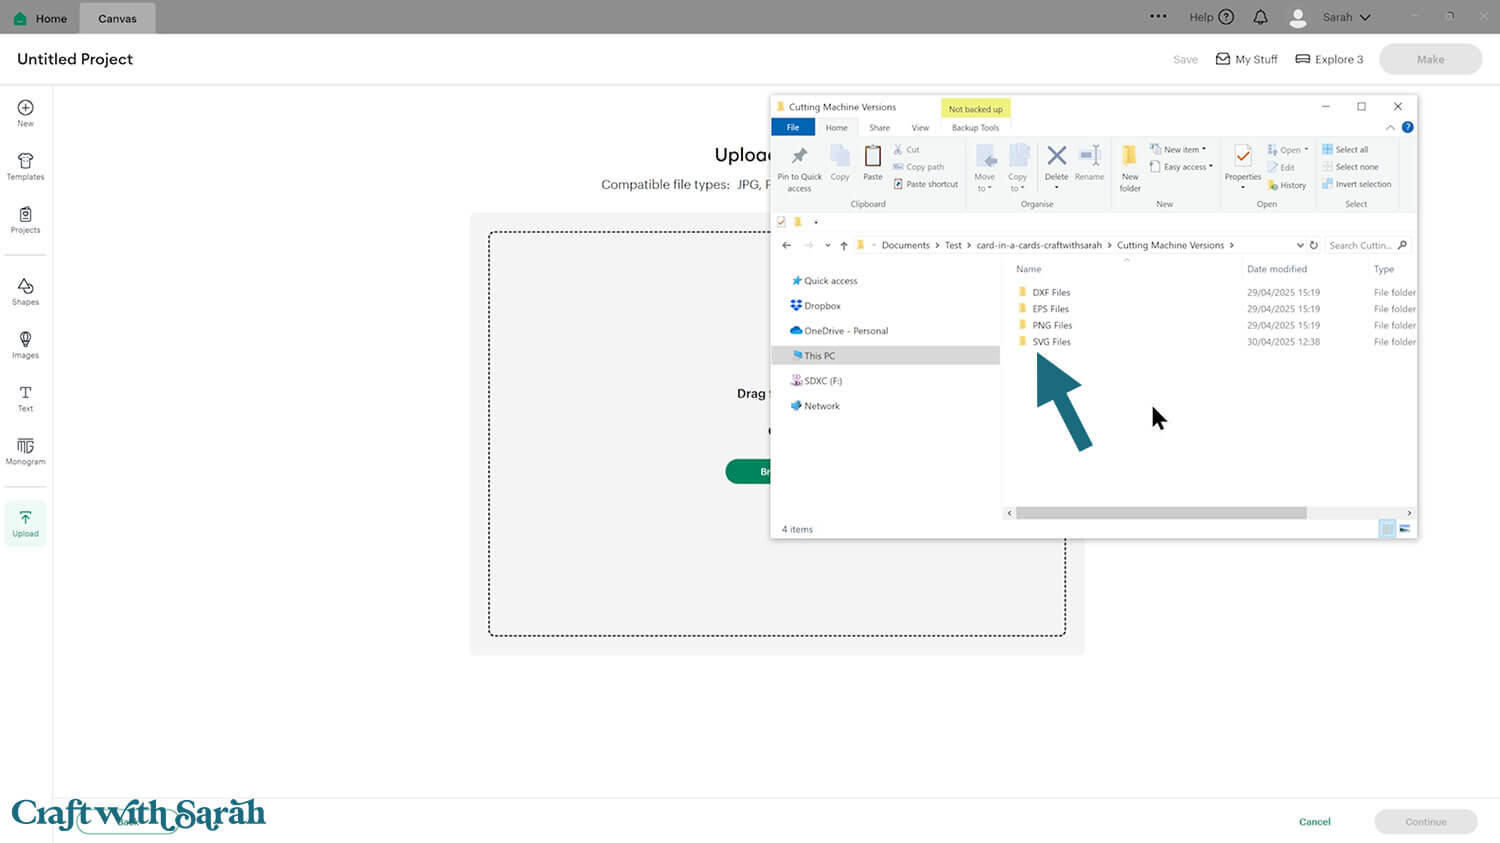Image resolution: width=1500 pixels, height=843 pixels.
Task: Switch to large icons view toggle
Action: tap(1405, 529)
